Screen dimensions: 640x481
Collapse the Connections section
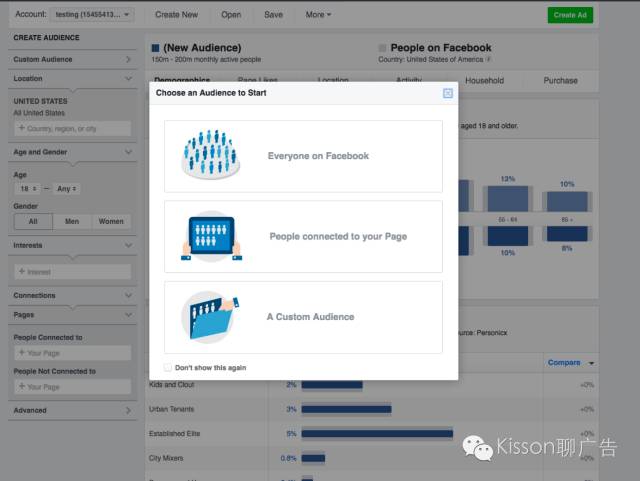click(x=72, y=295)
